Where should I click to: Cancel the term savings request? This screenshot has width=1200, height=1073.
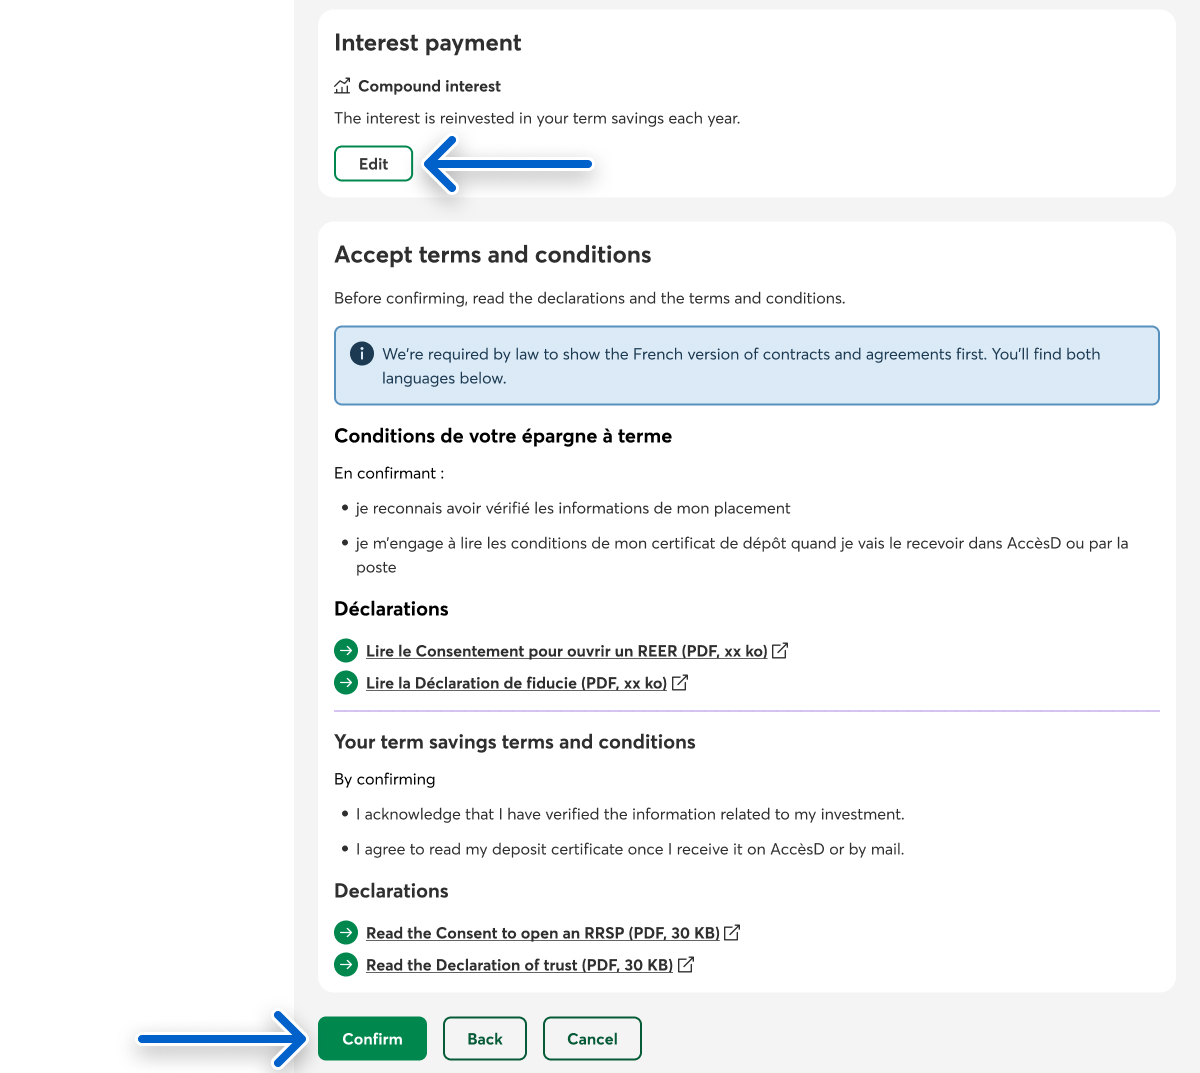tap(592, 1039)
